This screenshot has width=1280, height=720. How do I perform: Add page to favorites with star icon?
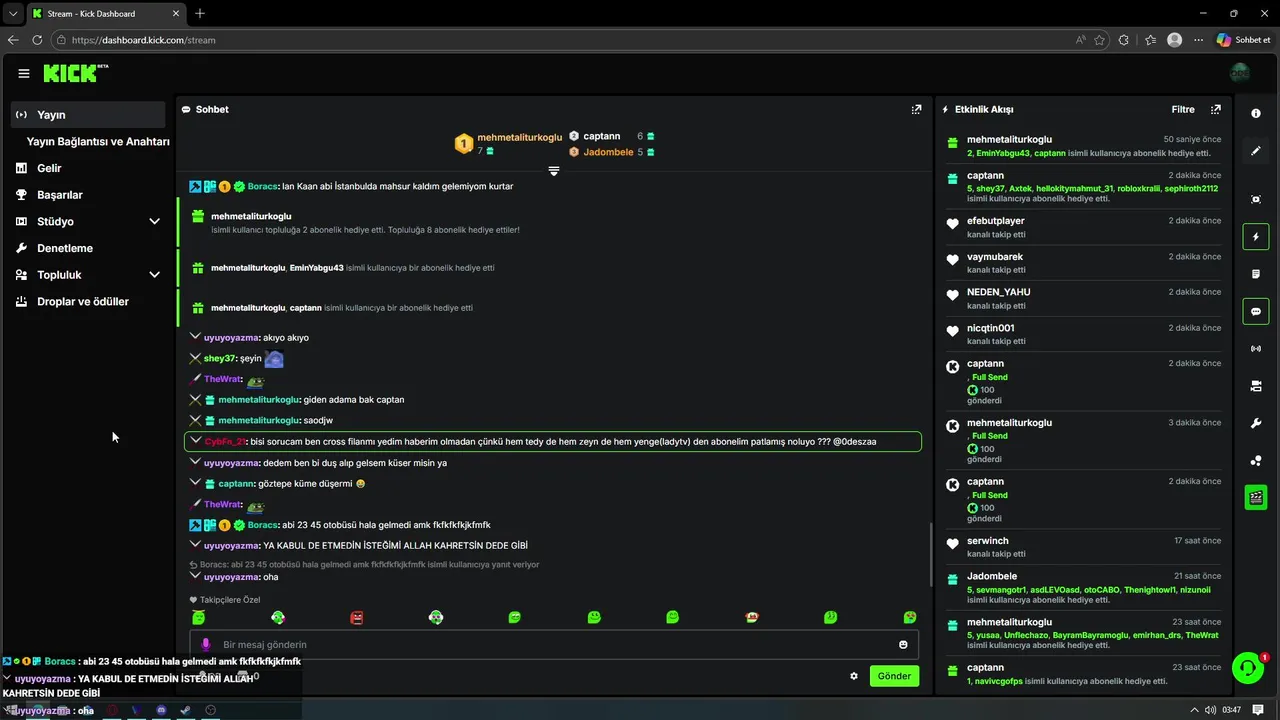point(1100,40)
